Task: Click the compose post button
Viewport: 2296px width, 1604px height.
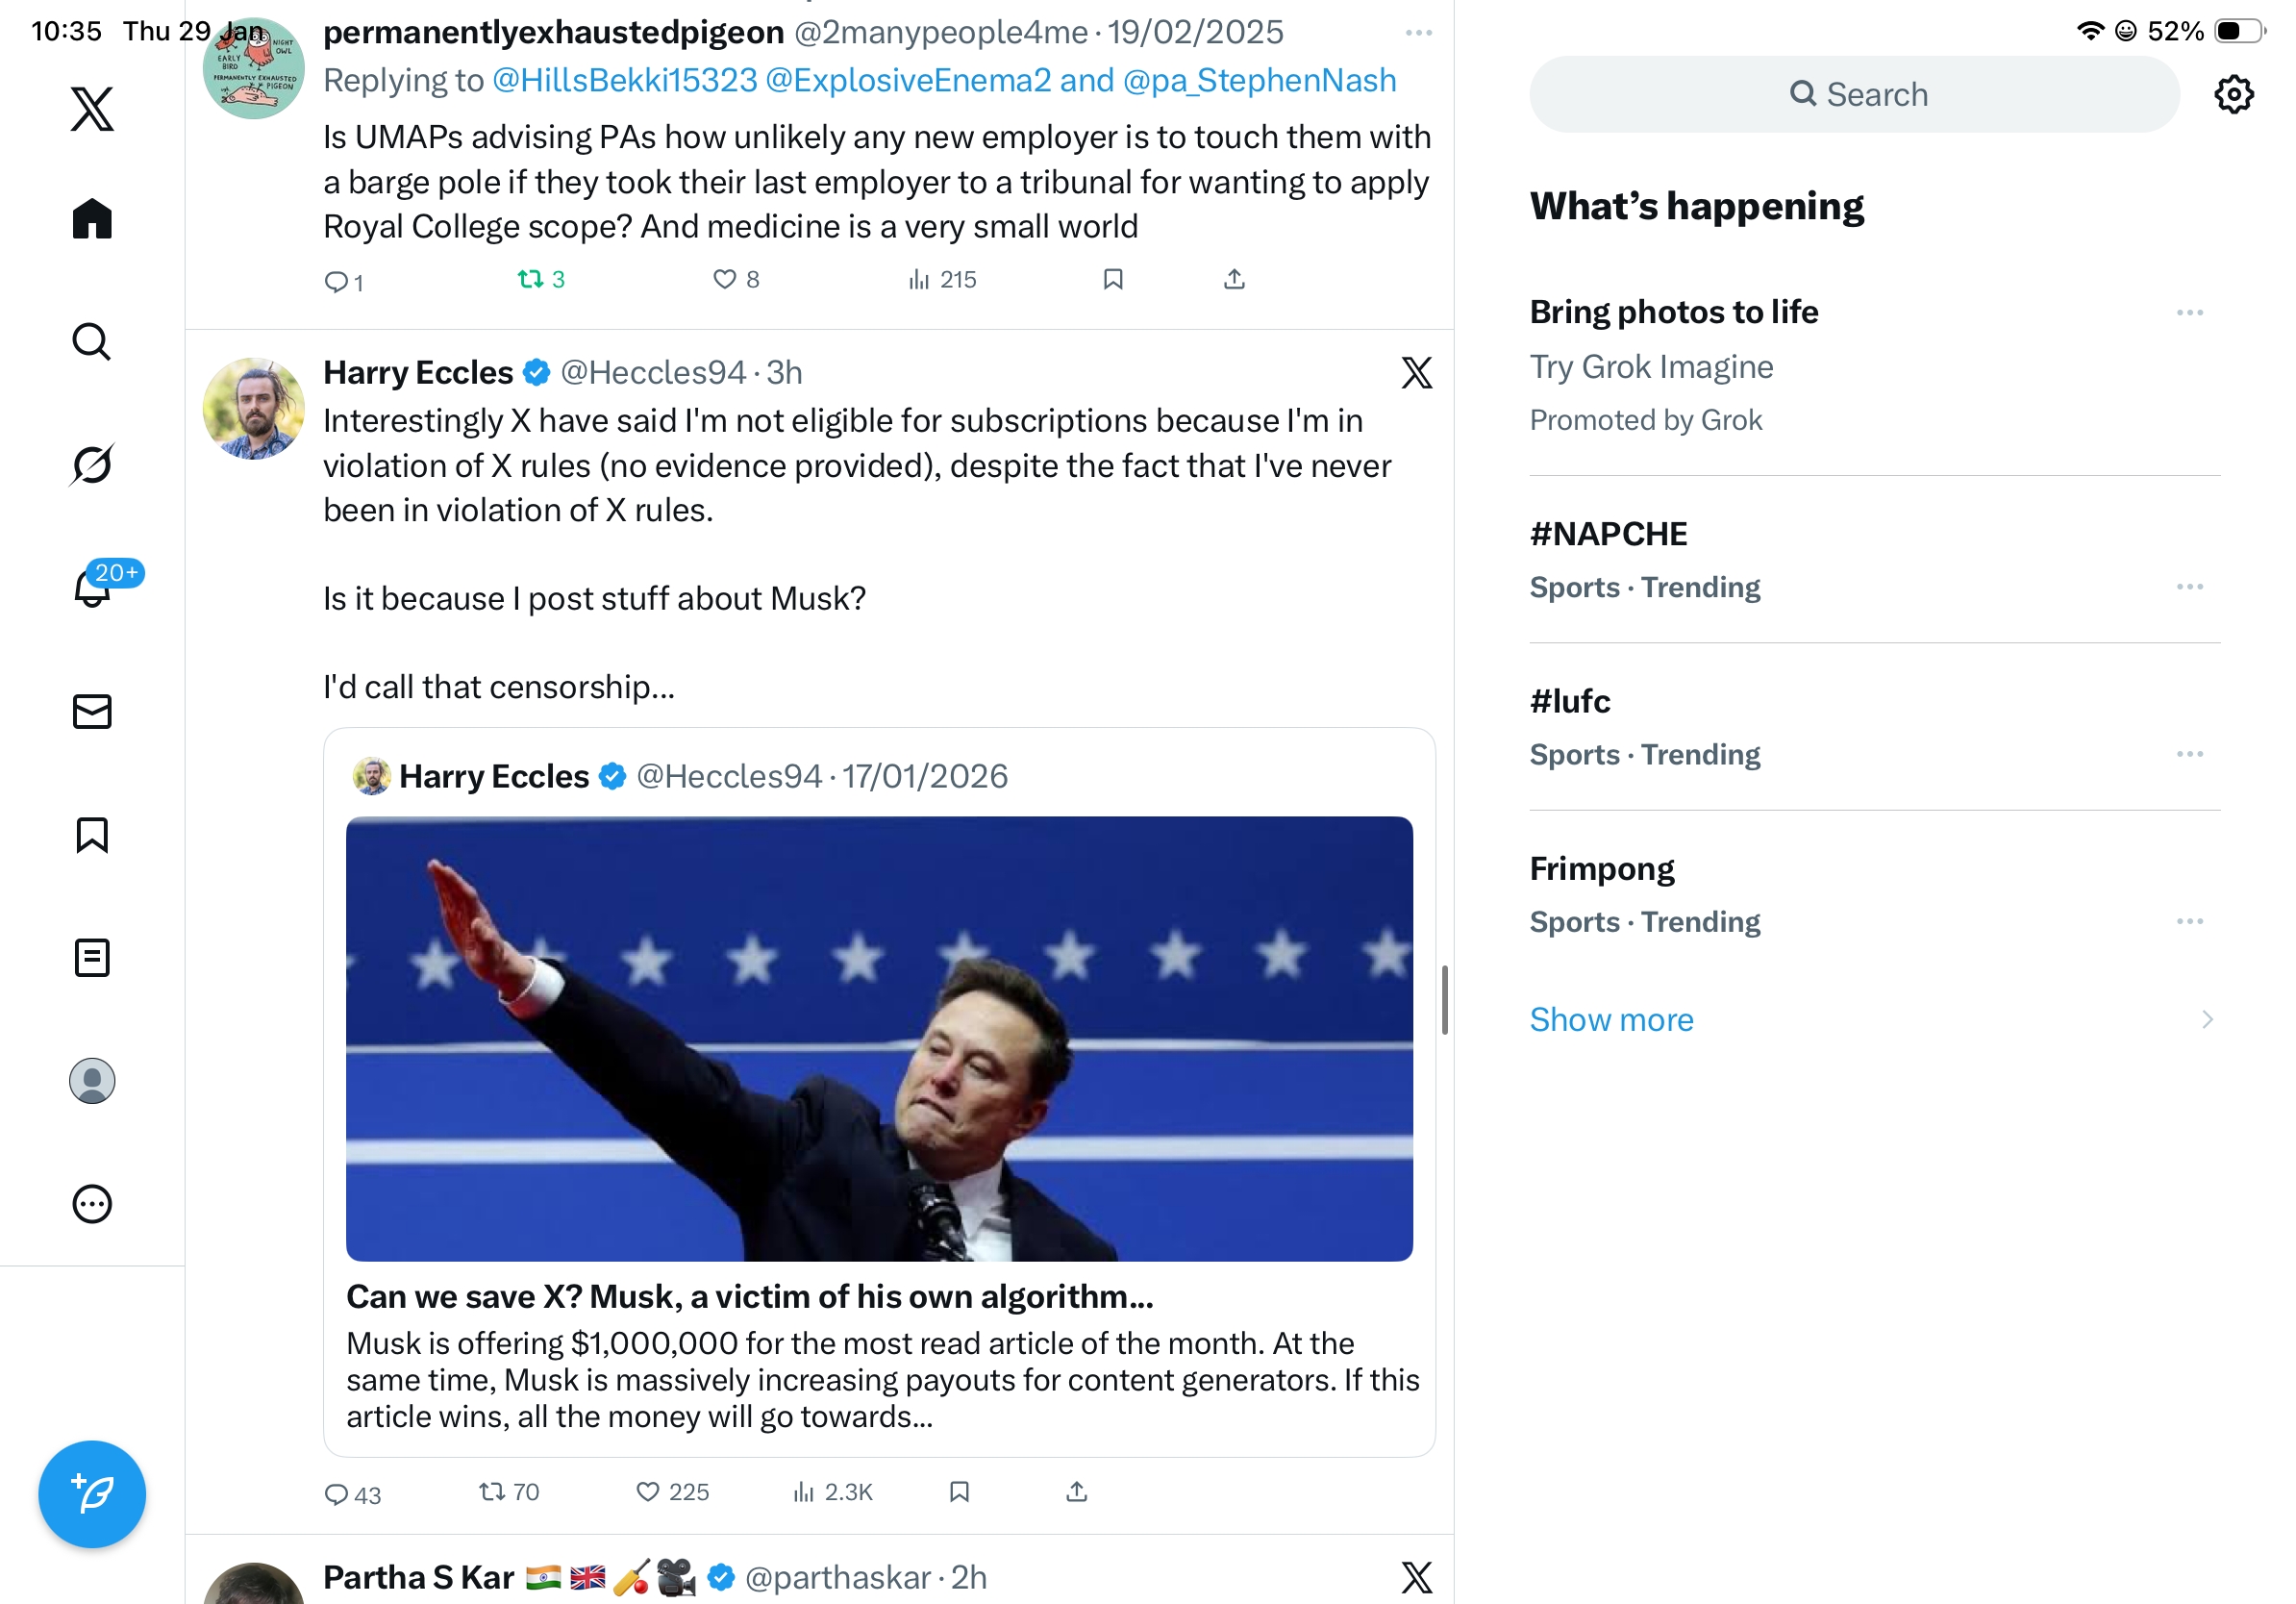Action: (x=92, y=1493)
